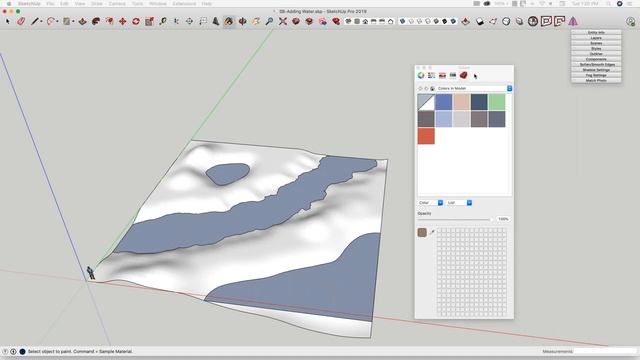Open the List dropdown in Colors panel

coord(459,203)
